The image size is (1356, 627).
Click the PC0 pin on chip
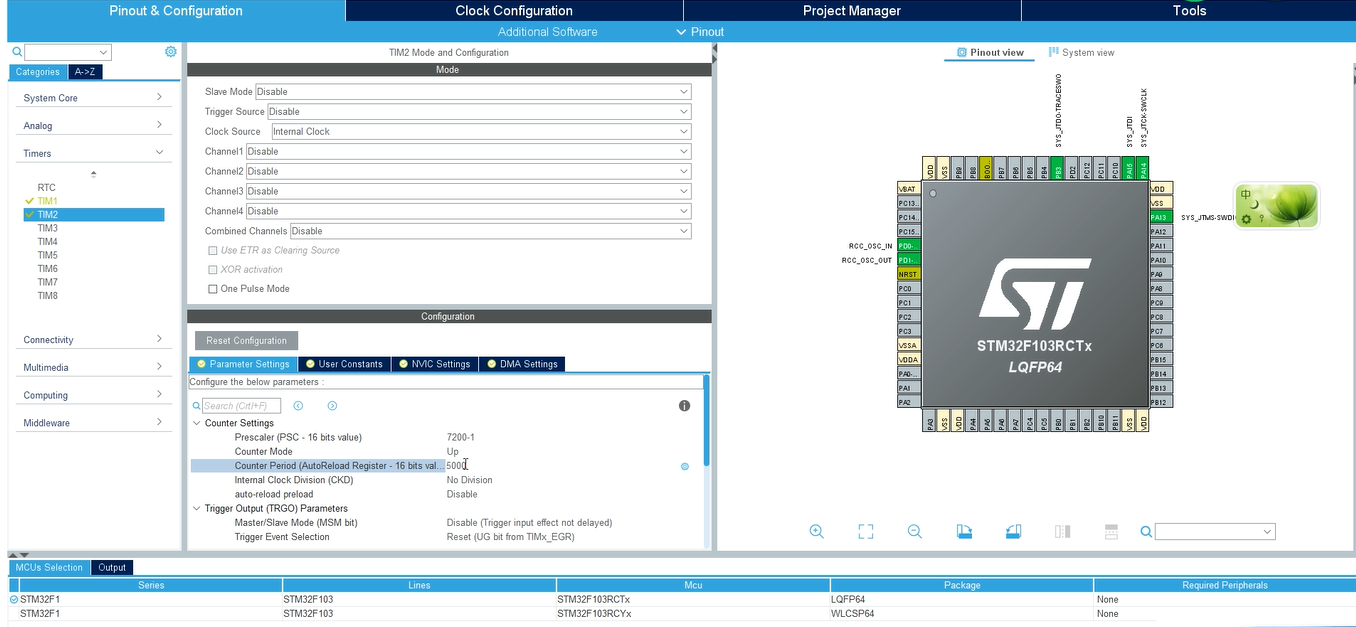point(908,288)
